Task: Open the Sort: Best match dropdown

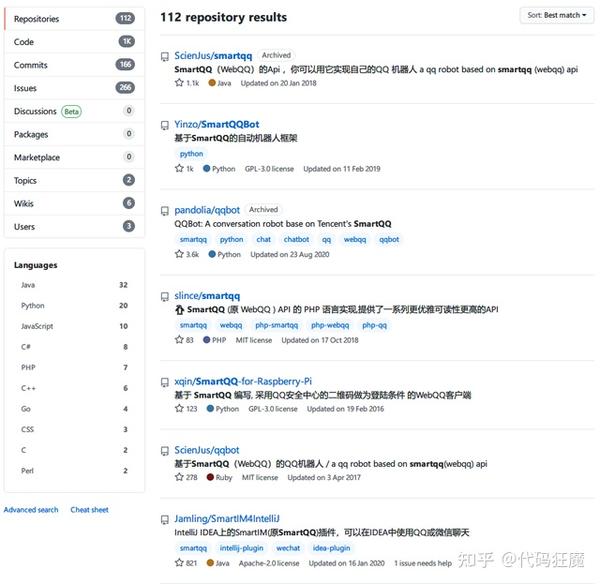Action: [556, 15]
